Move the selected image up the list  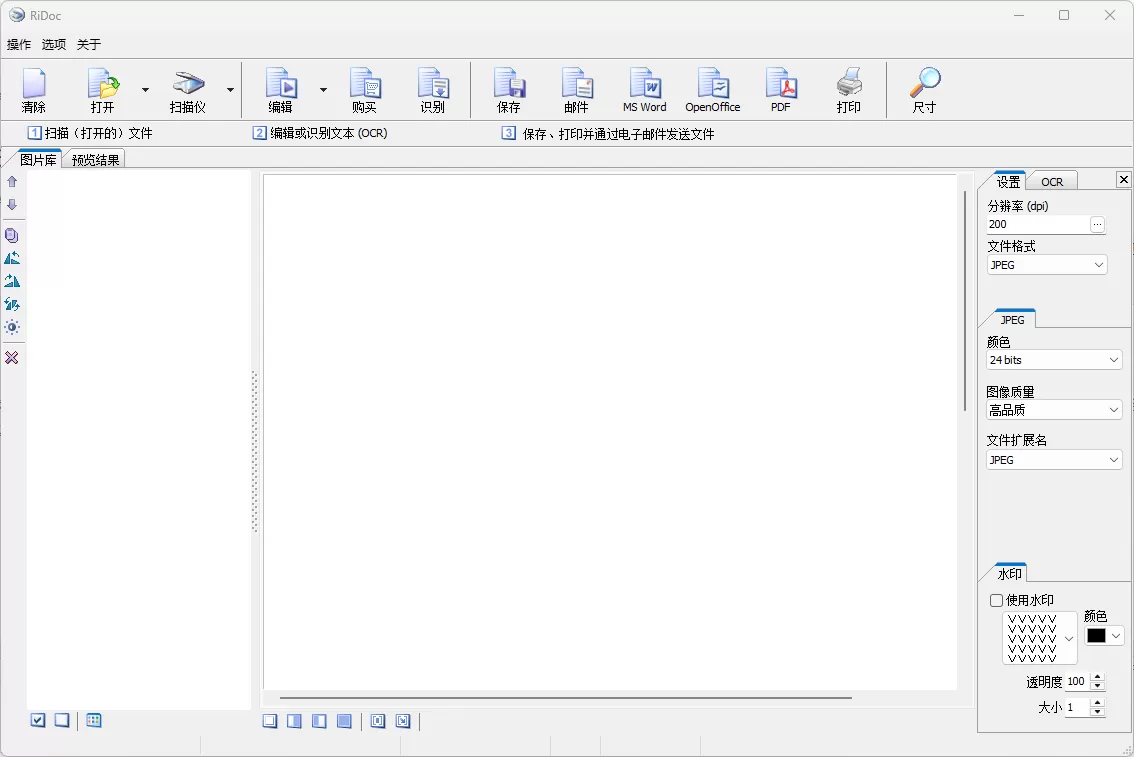coord(12,181)
